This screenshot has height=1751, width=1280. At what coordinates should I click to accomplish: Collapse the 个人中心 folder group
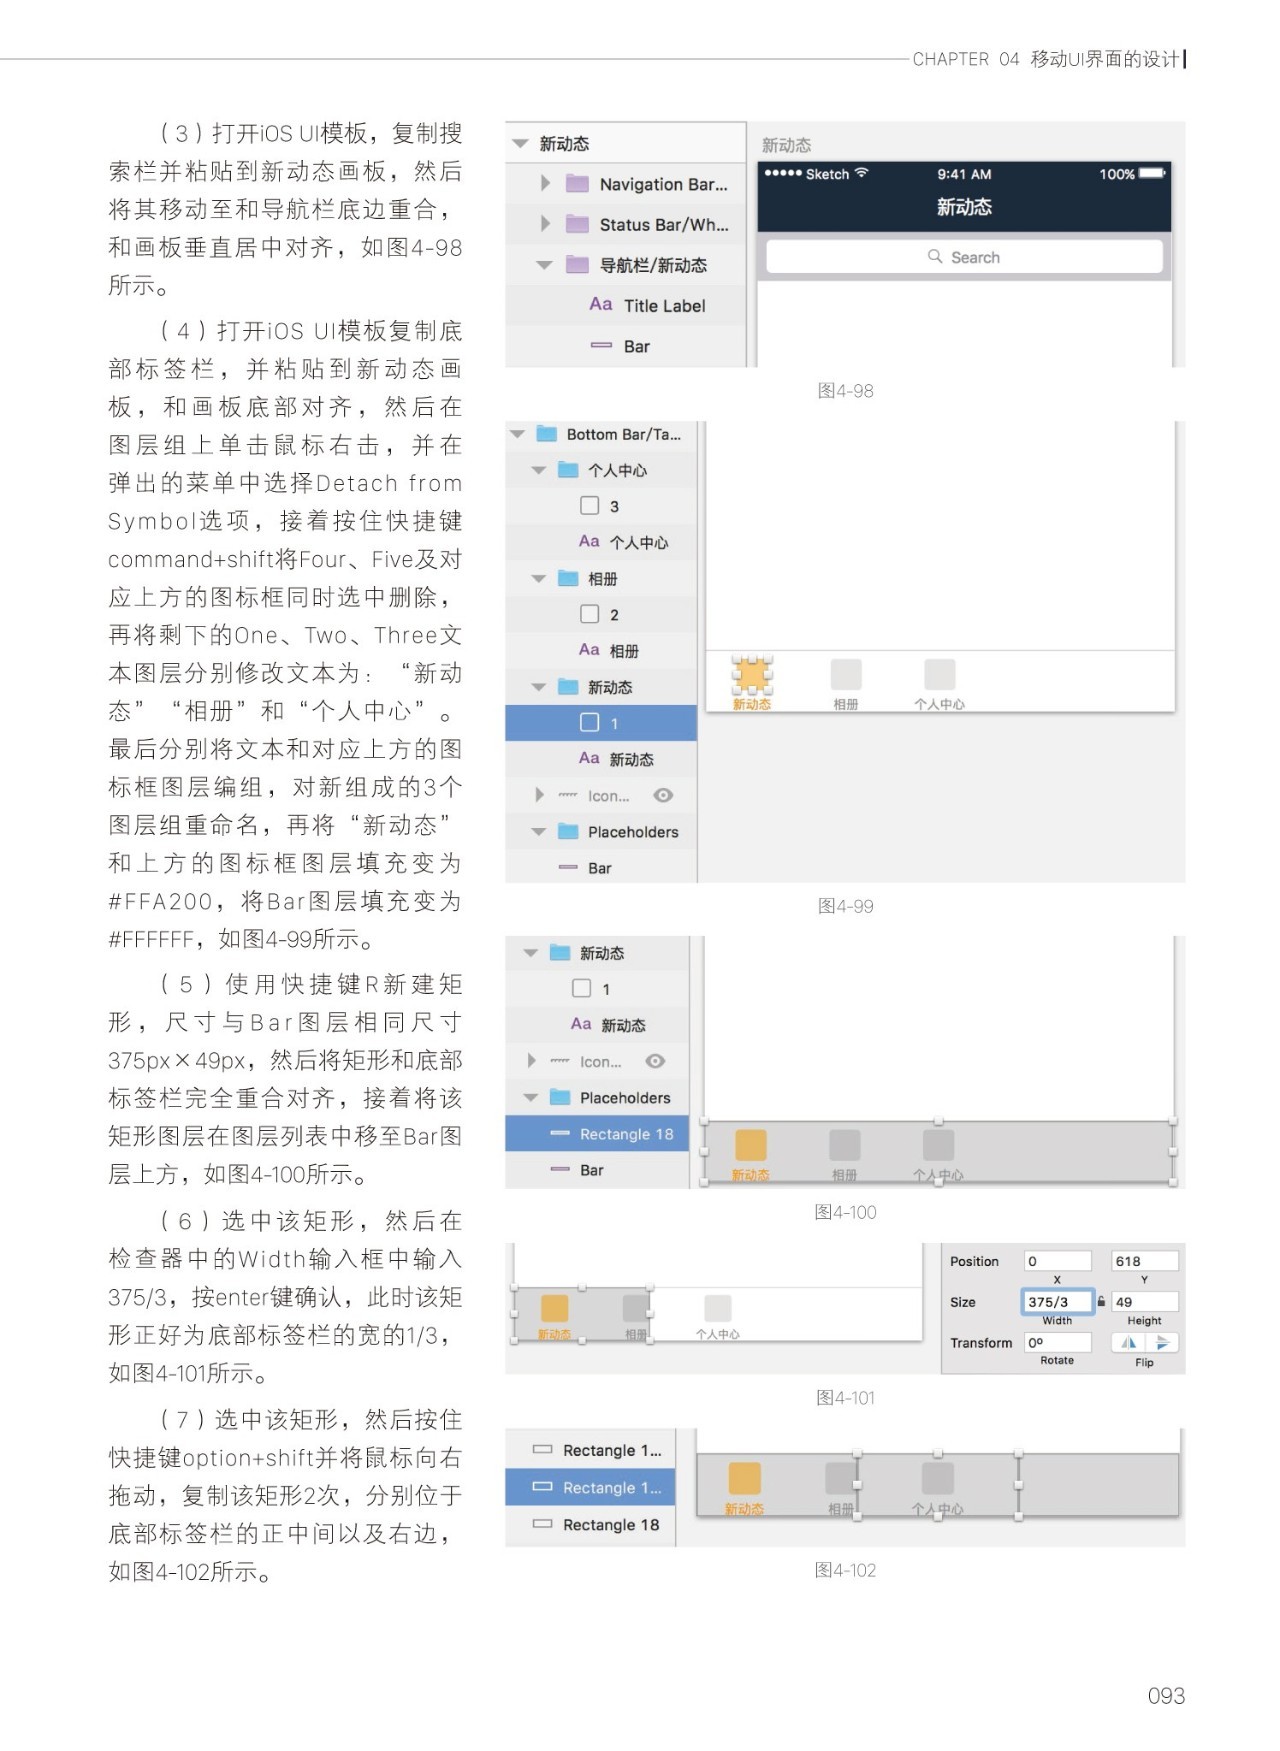tap(538, 470)
